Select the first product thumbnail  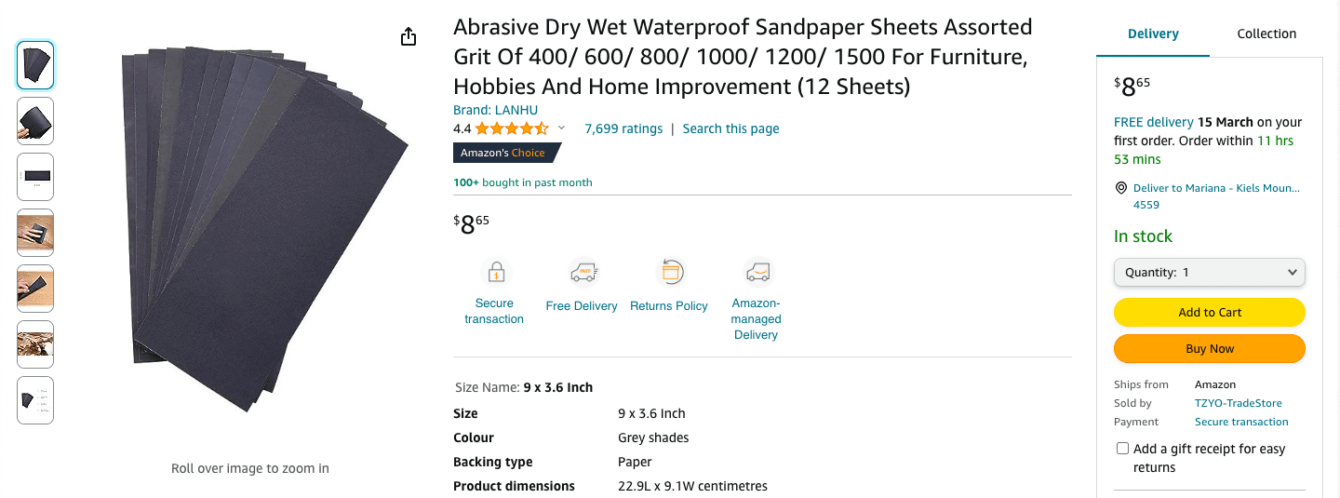pos(36,65)
